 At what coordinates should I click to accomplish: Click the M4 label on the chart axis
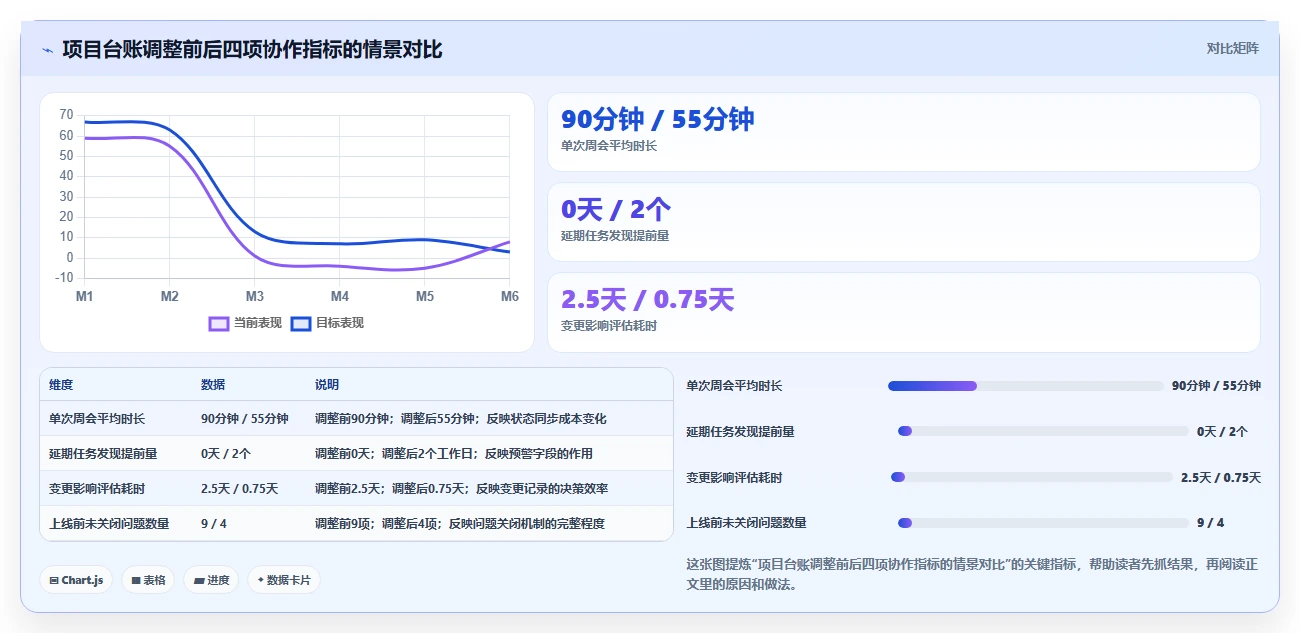tap(340, 297)
